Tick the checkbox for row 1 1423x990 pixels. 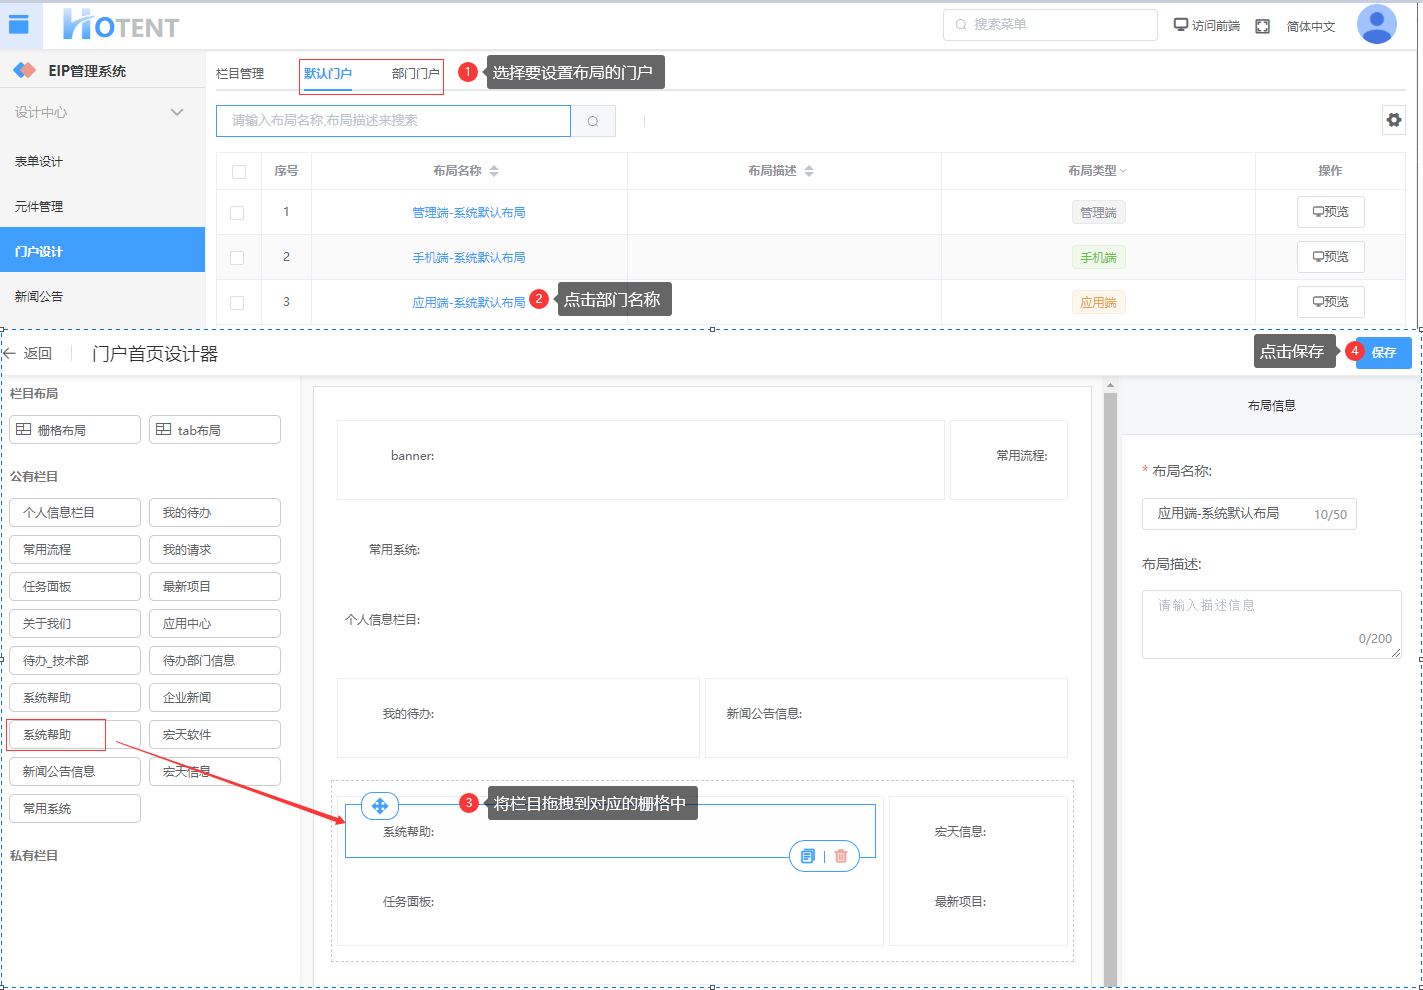[237, 212]
